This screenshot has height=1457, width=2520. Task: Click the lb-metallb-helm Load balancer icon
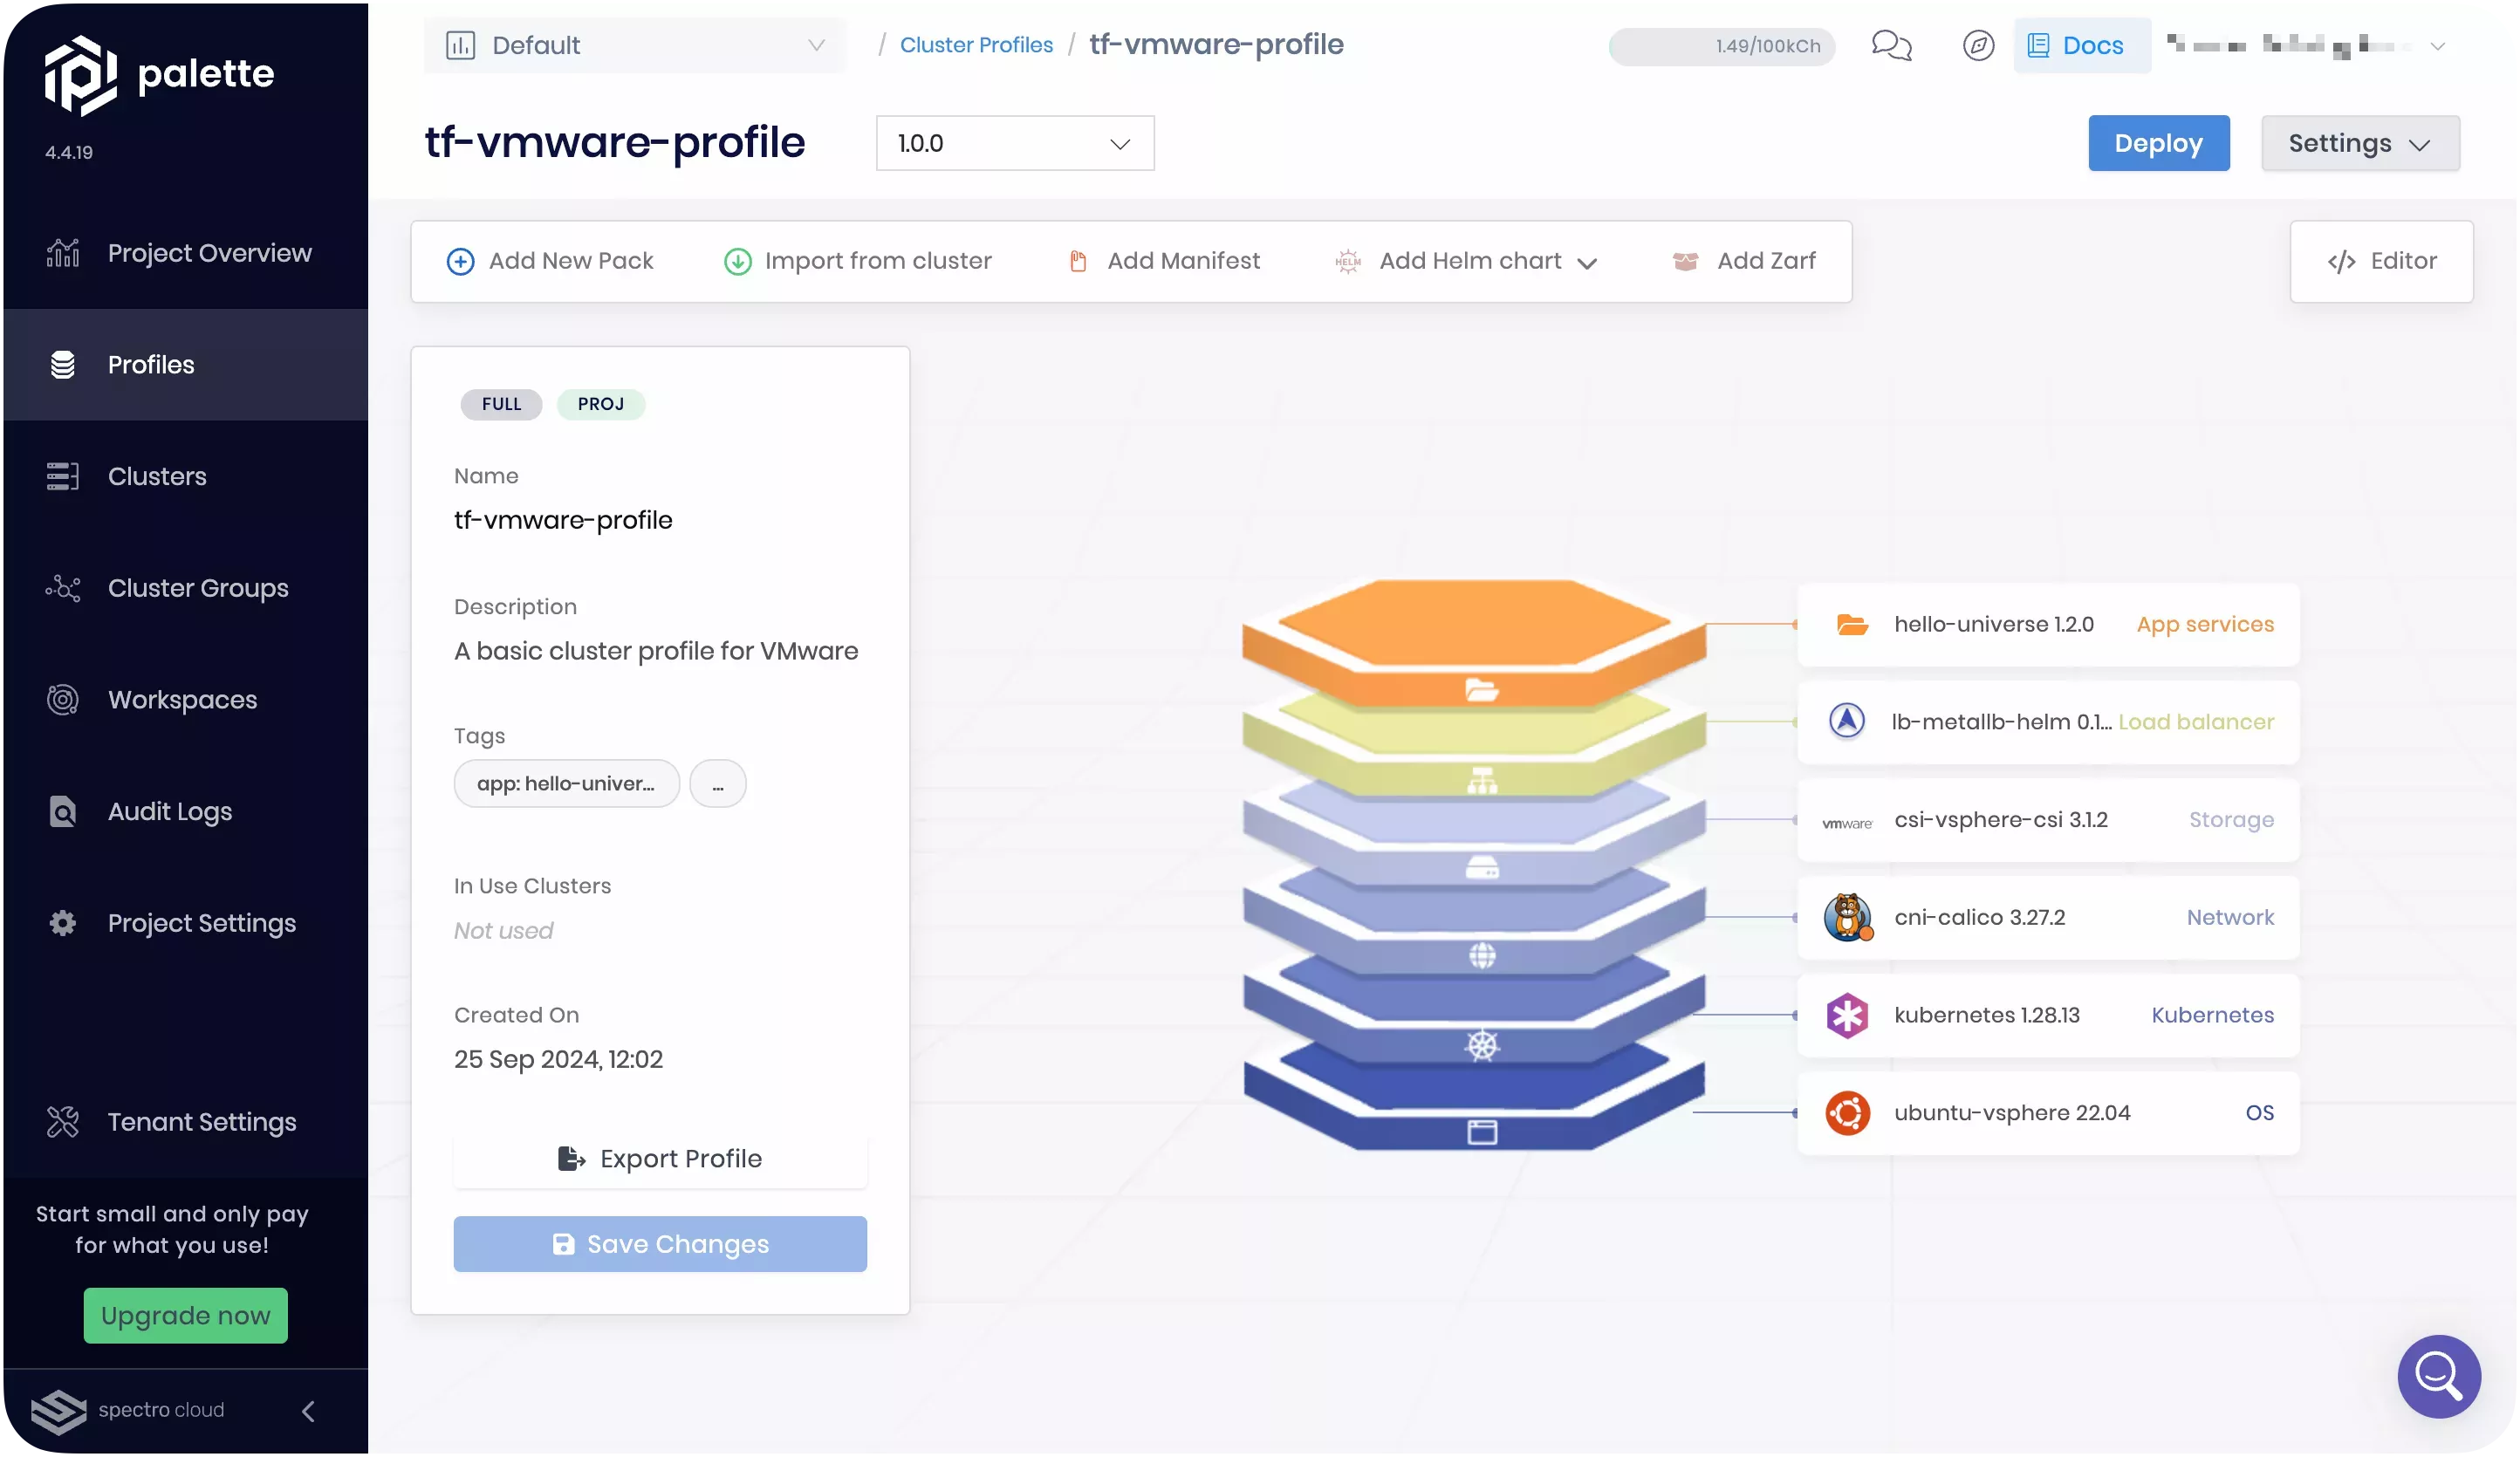coord(1849,722)
